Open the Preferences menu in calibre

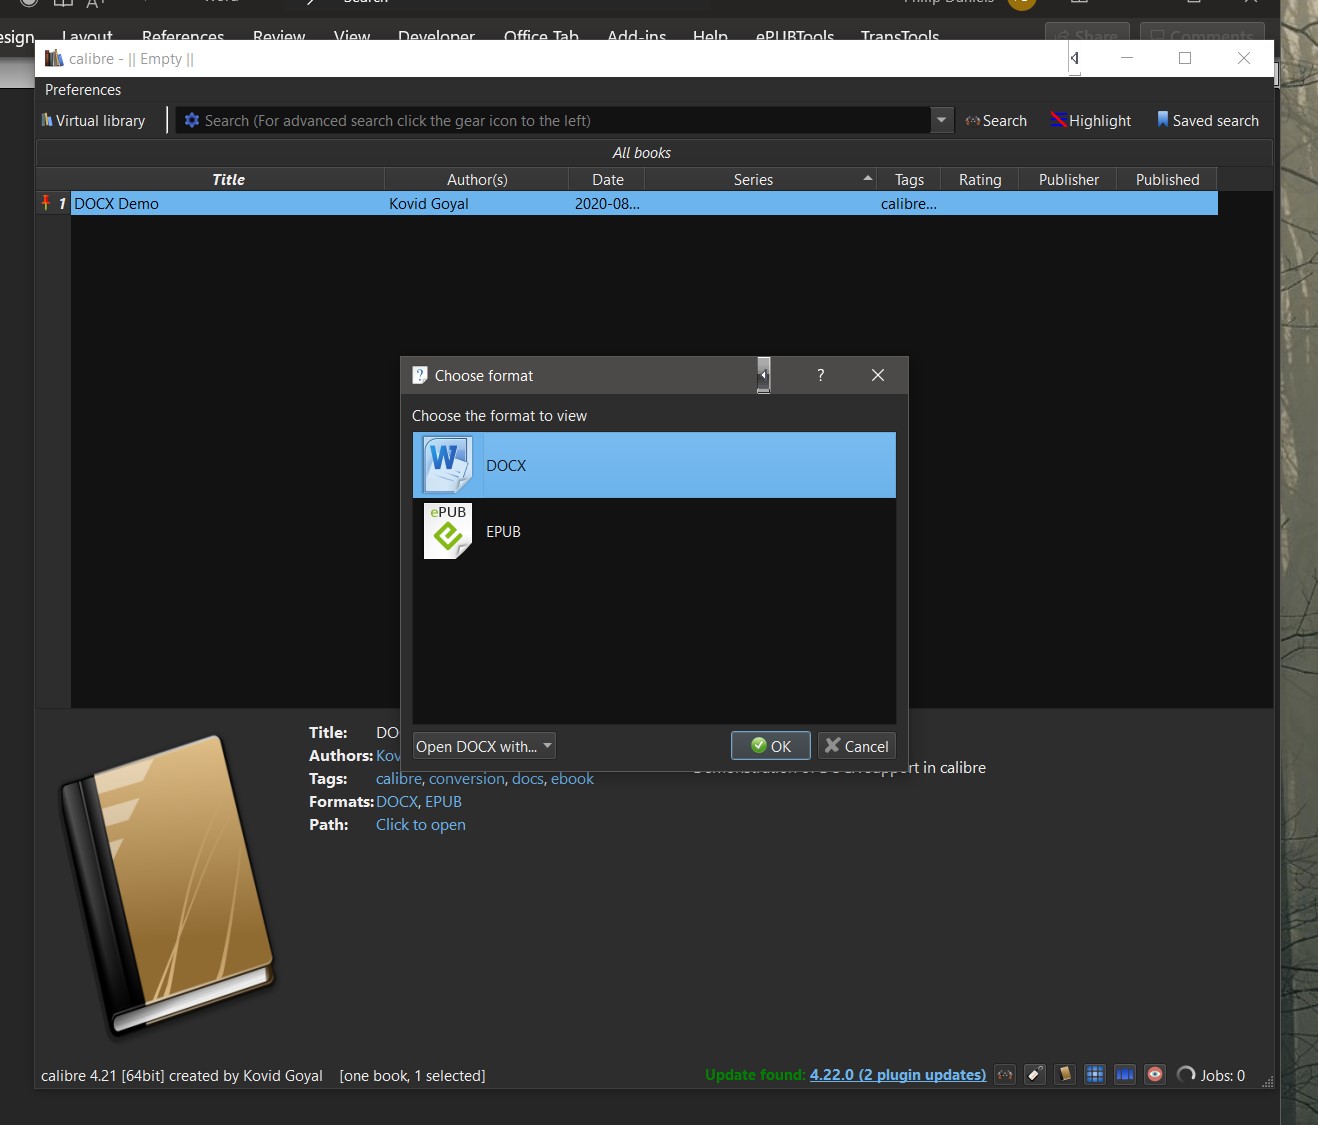(83, 90)
